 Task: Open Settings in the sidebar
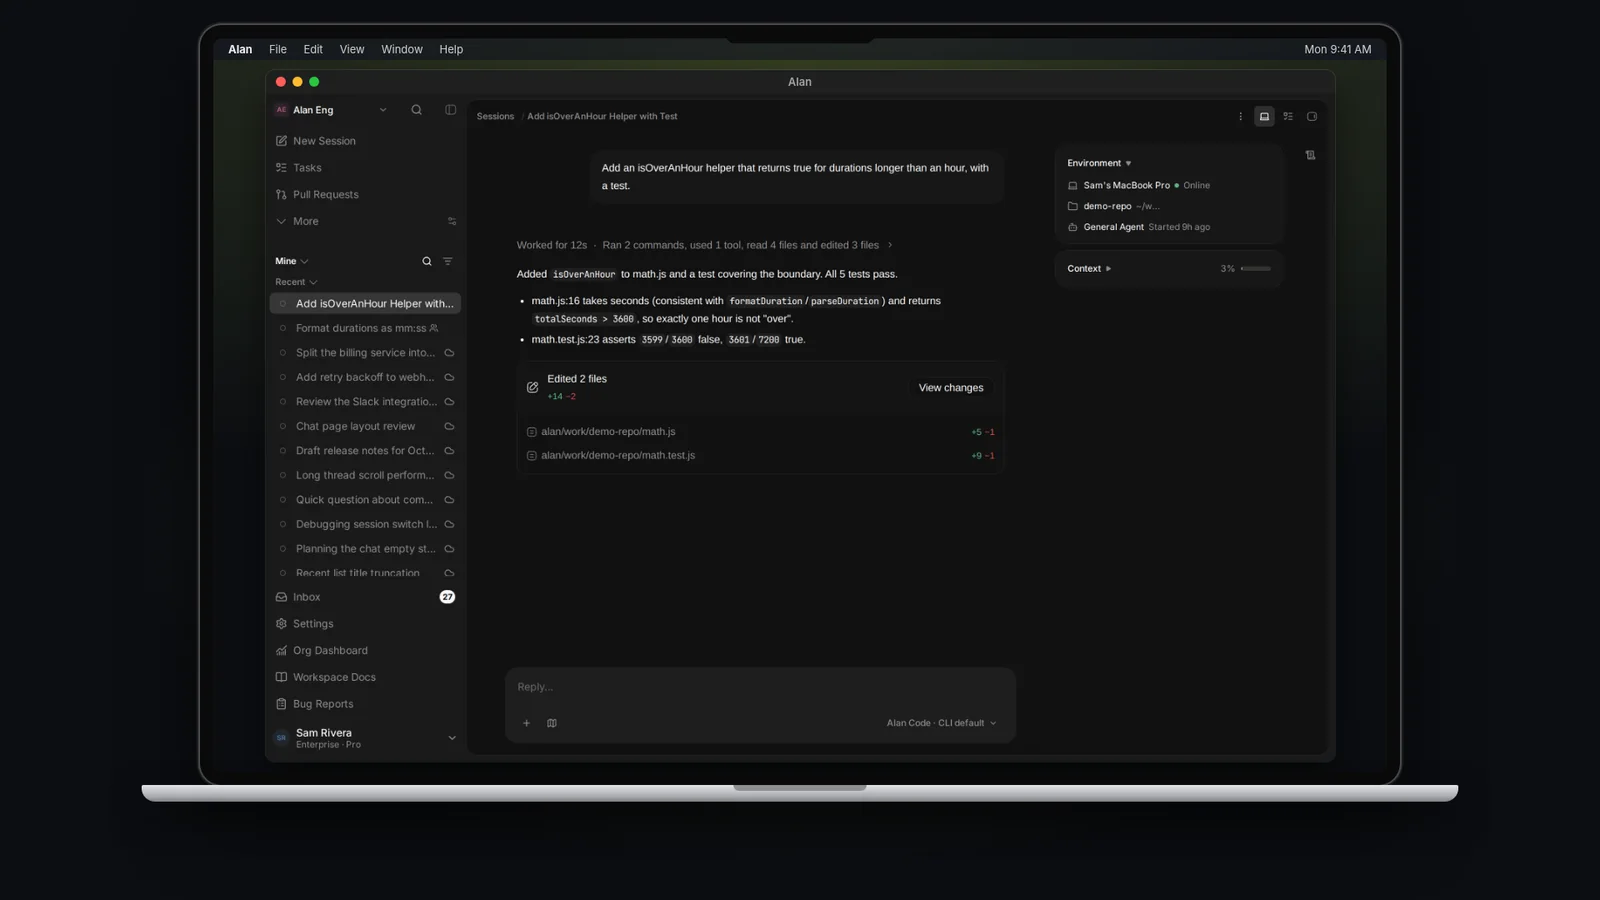[x=365, y=624]
